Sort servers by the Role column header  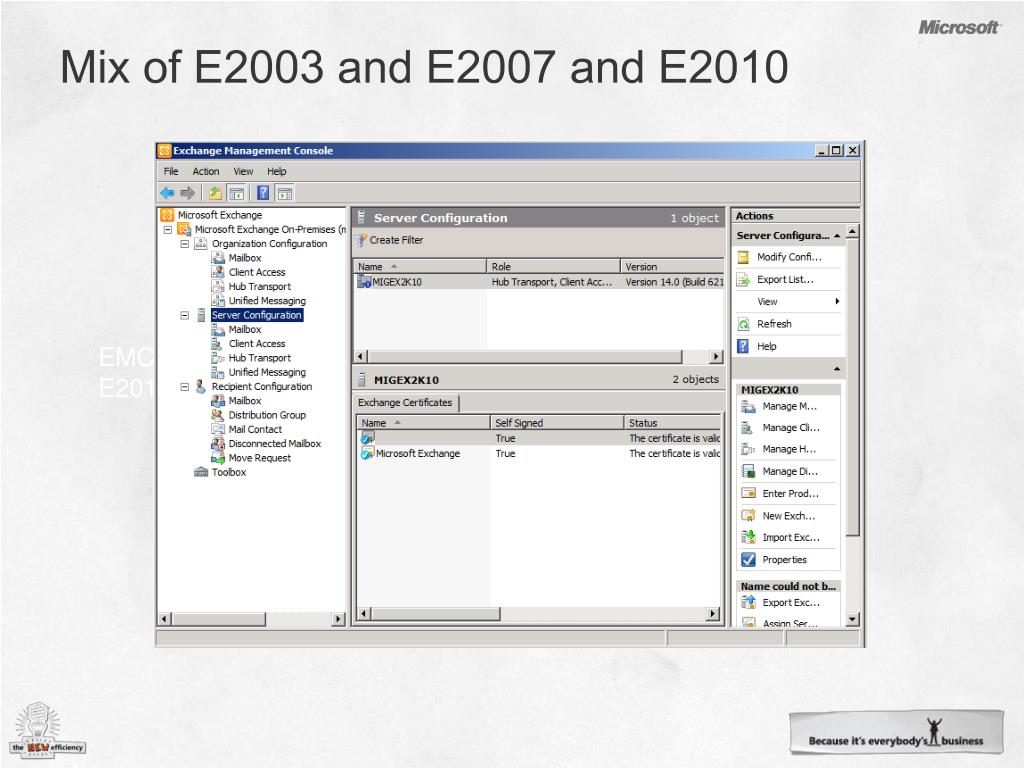point(553,266)
